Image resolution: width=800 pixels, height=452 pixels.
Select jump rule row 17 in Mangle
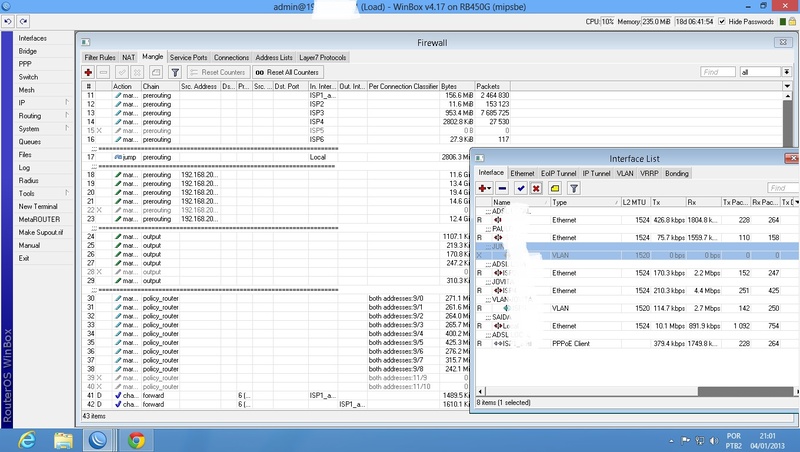pos(276,157)
